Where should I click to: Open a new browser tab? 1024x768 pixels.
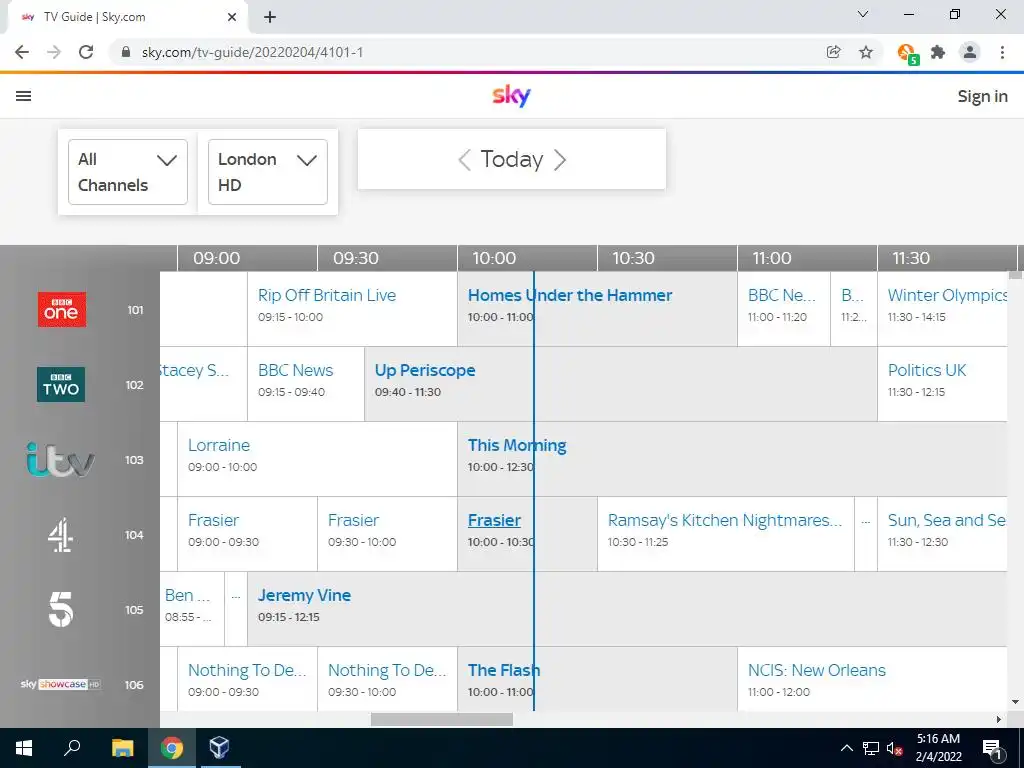(x=270, y=17)
